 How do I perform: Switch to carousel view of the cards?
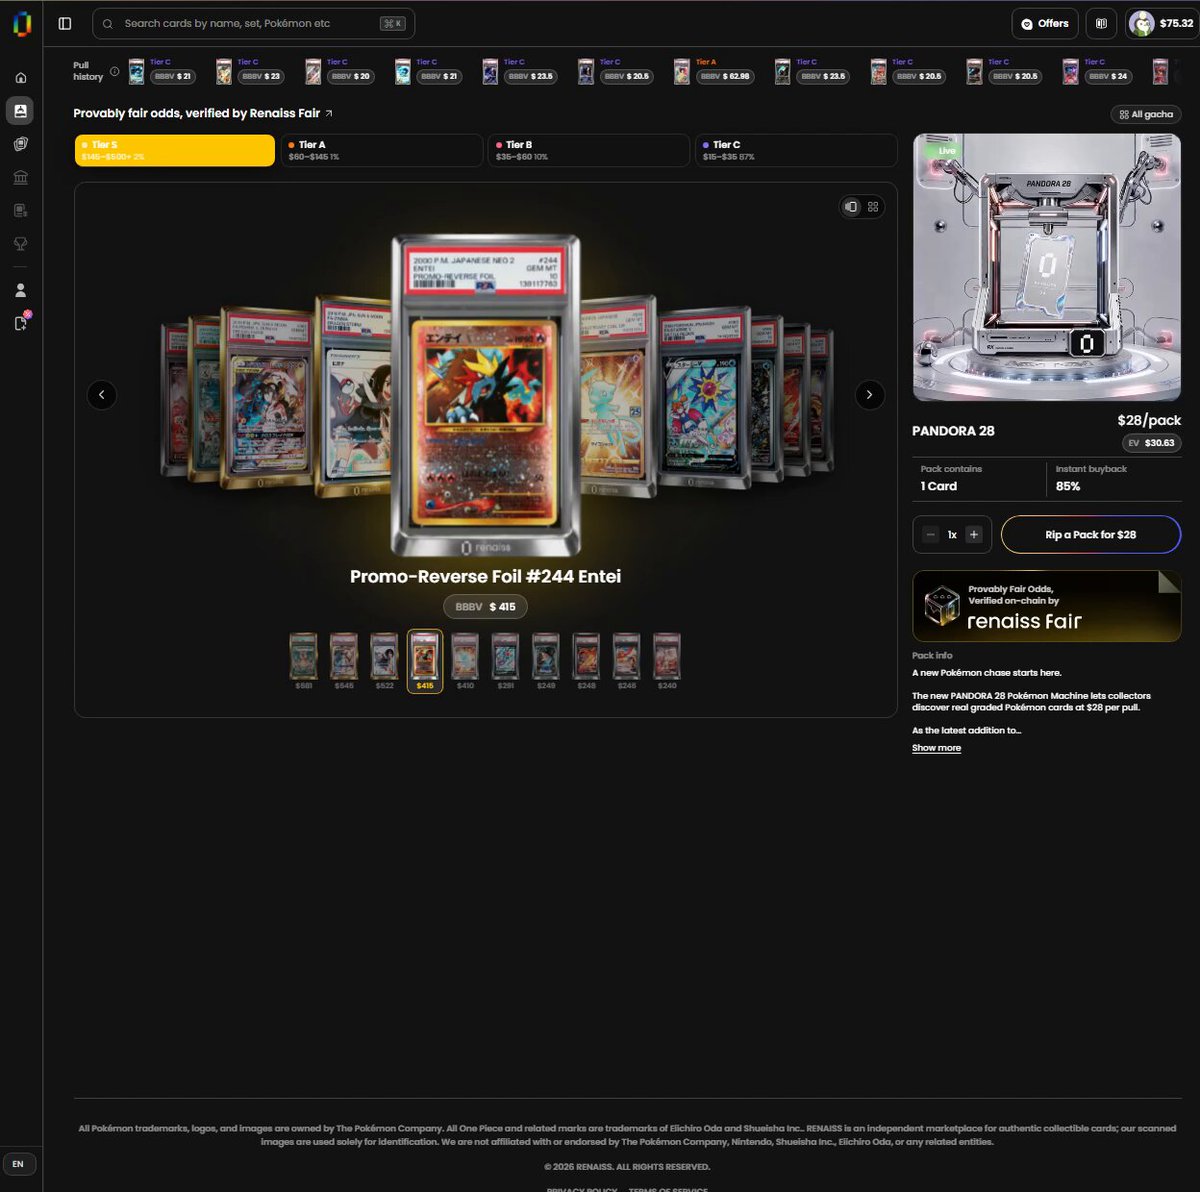coord(851,206)
